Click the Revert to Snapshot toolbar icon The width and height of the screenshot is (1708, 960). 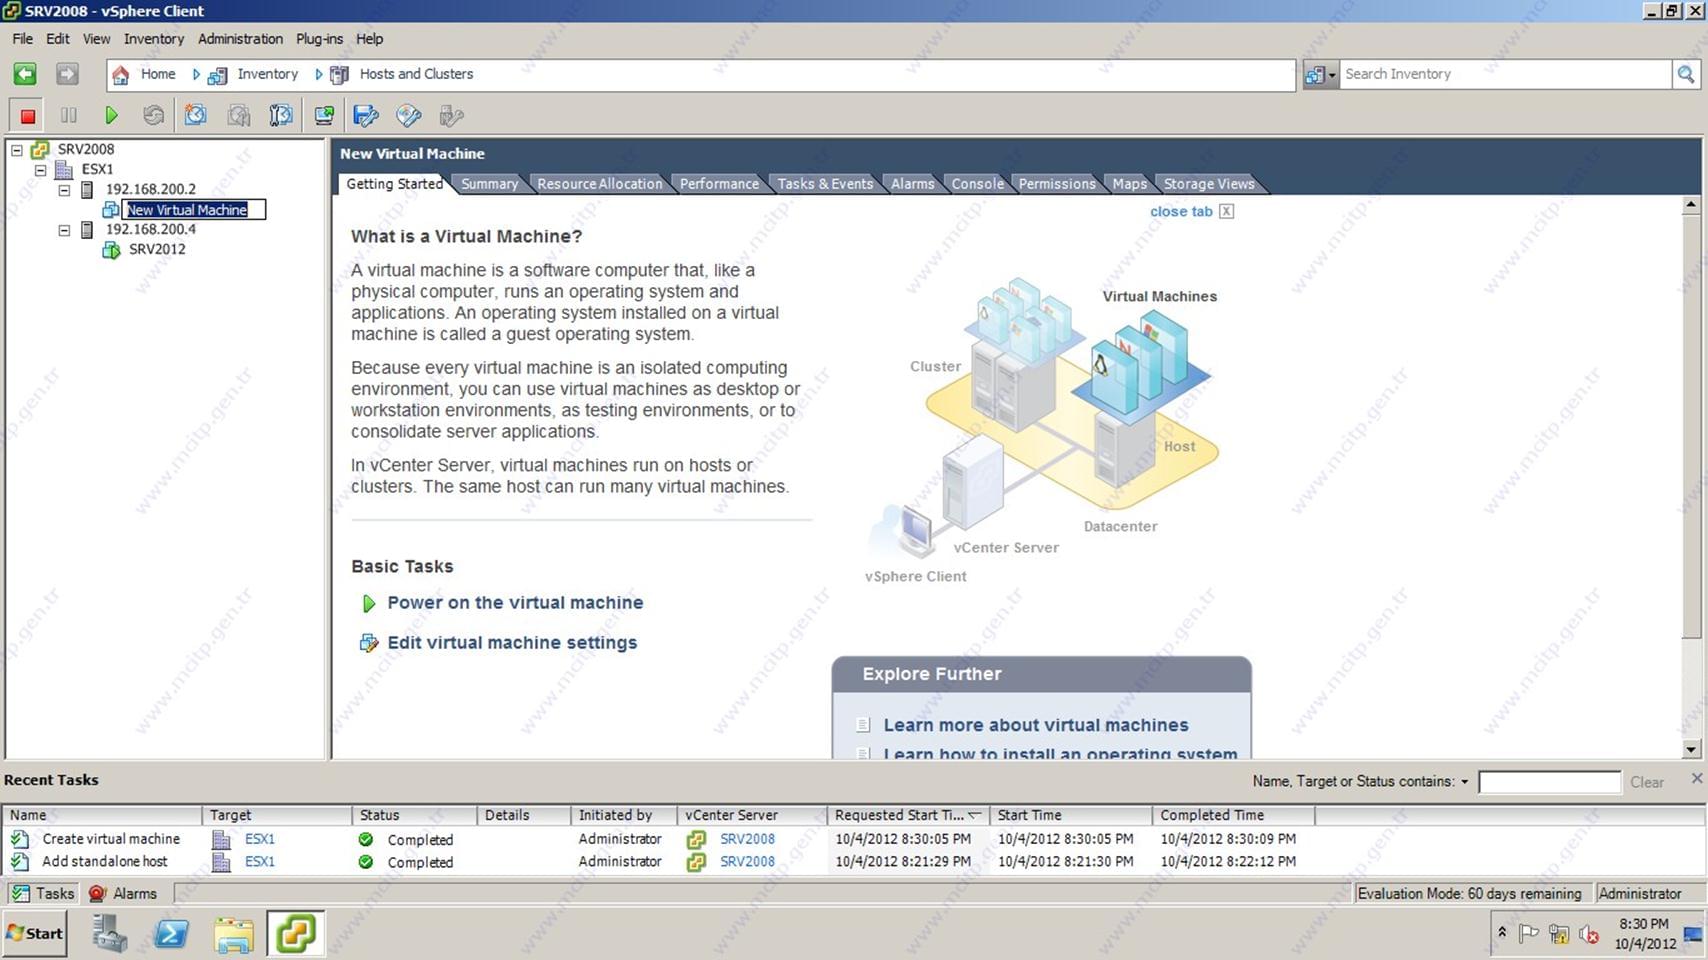(238, 116)
